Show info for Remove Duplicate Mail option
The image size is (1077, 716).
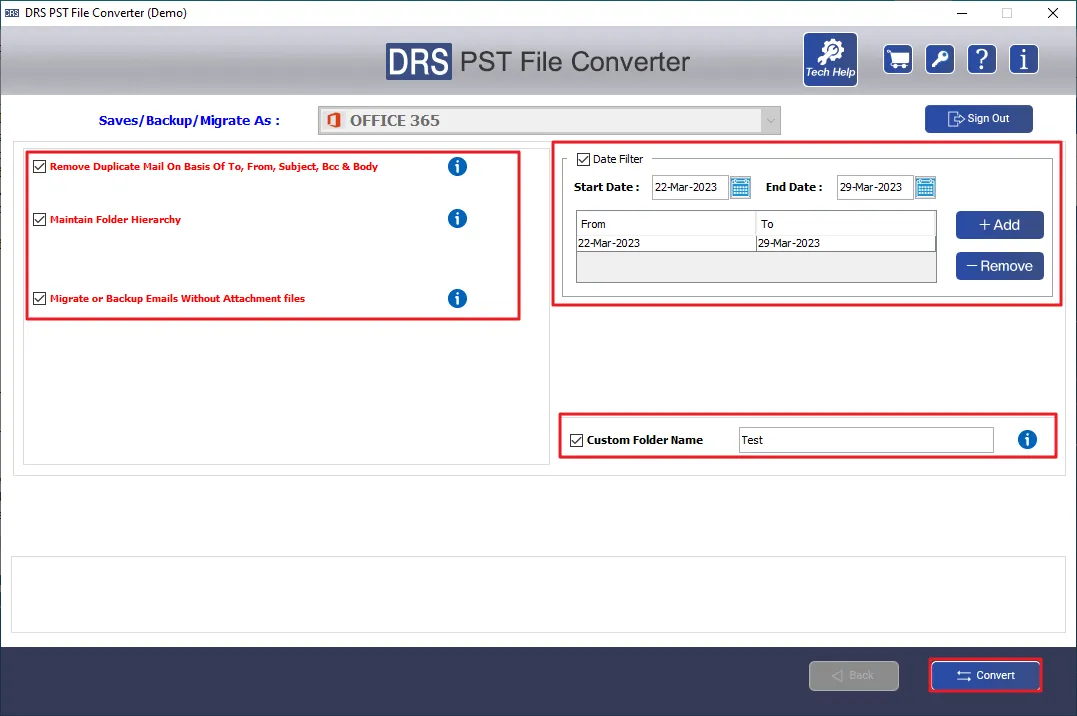(457, 166)
